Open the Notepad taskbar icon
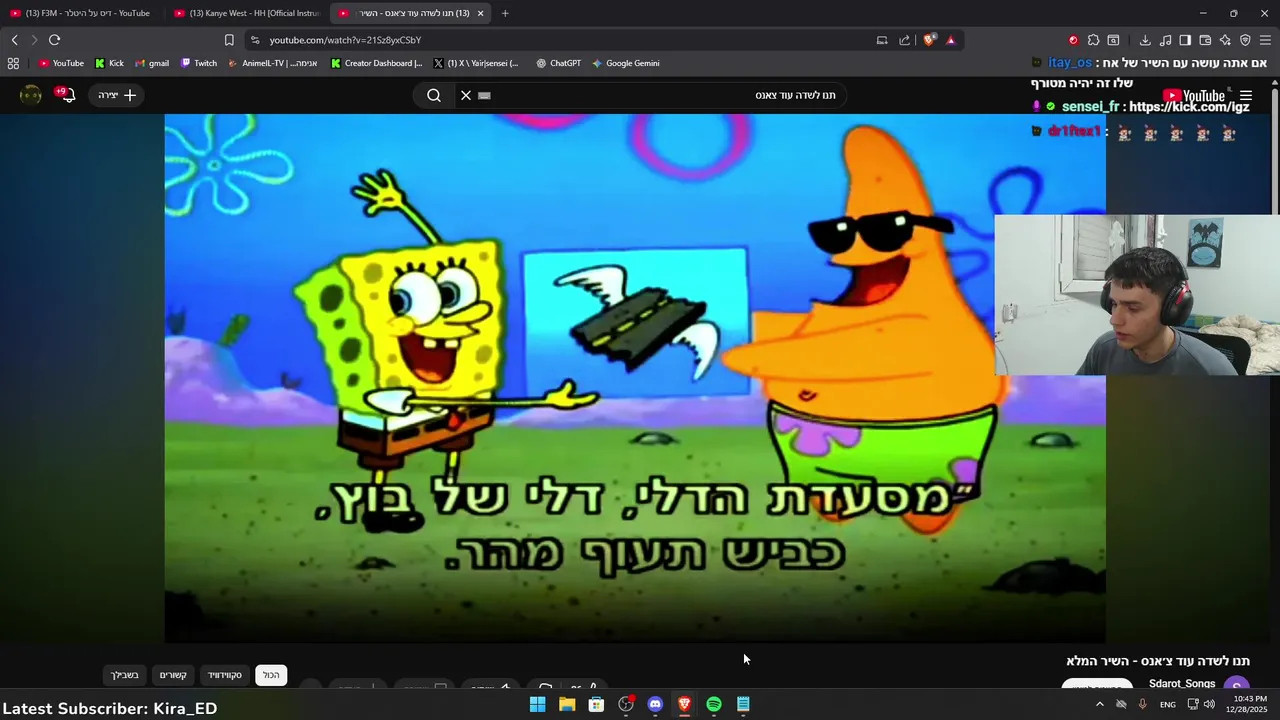1280x720 pixels. pyautogui.click(x=743, y=704)
